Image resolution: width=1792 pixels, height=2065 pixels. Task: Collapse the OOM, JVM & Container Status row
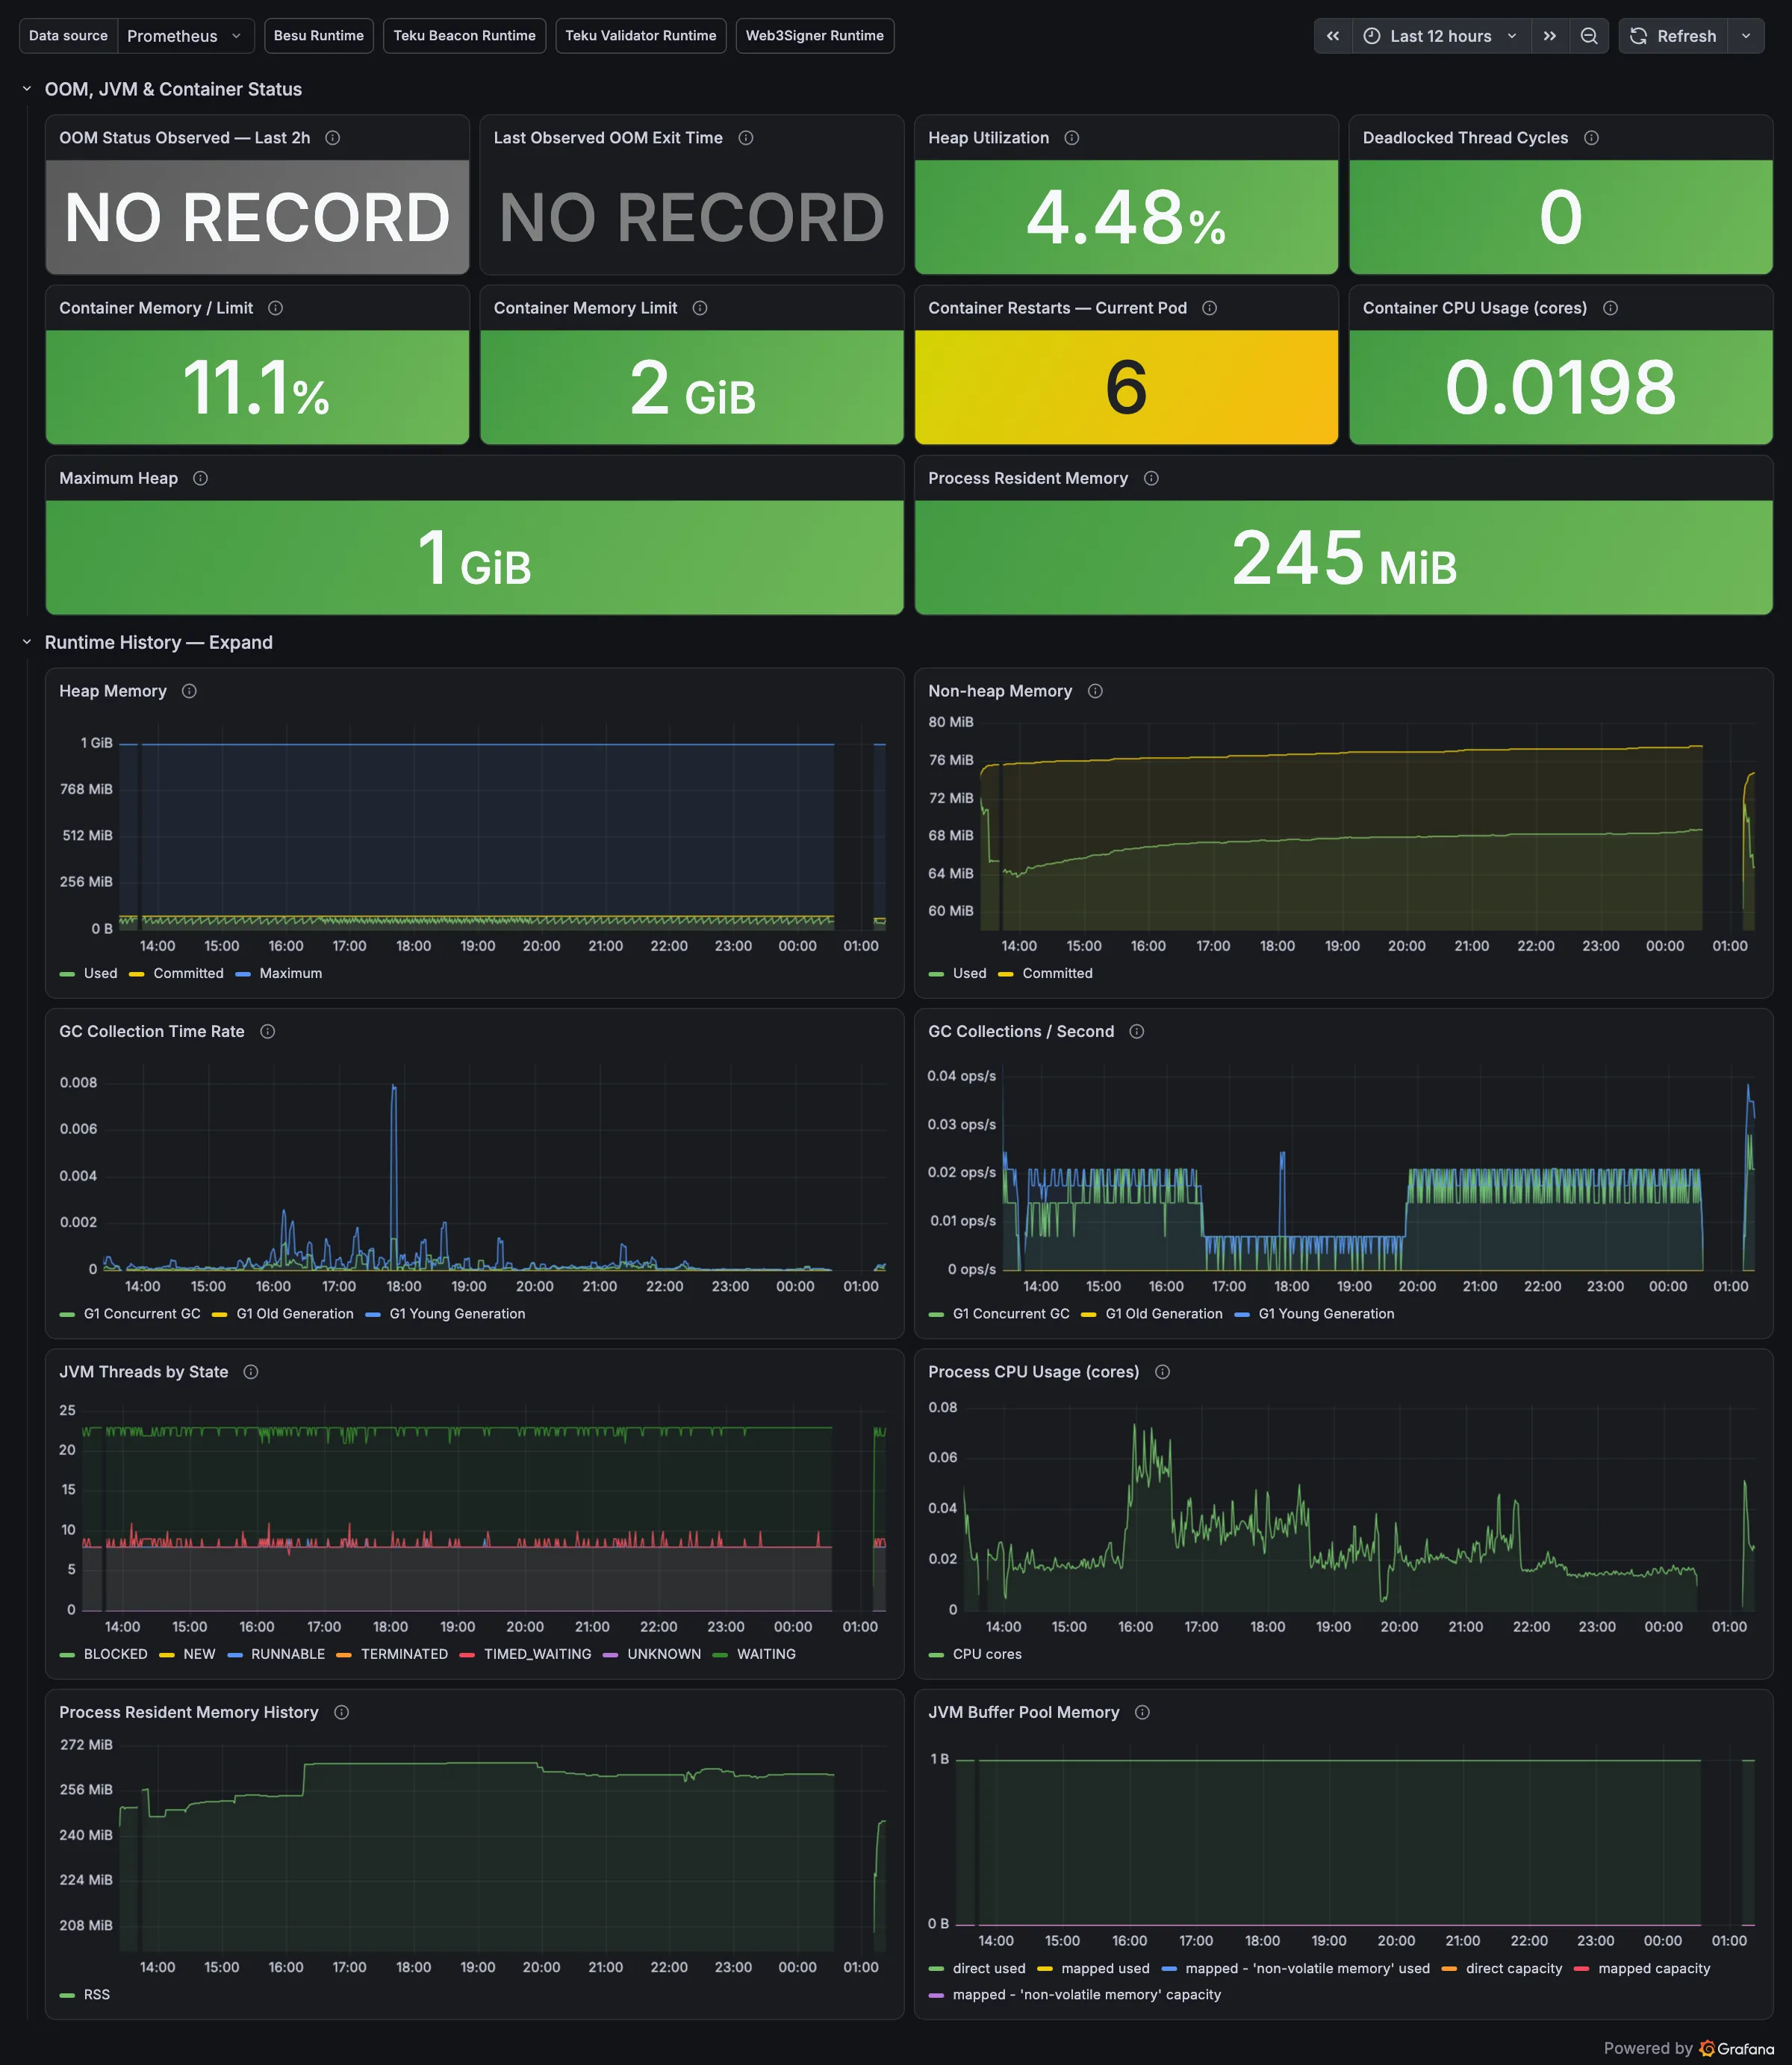click(27, 89)
